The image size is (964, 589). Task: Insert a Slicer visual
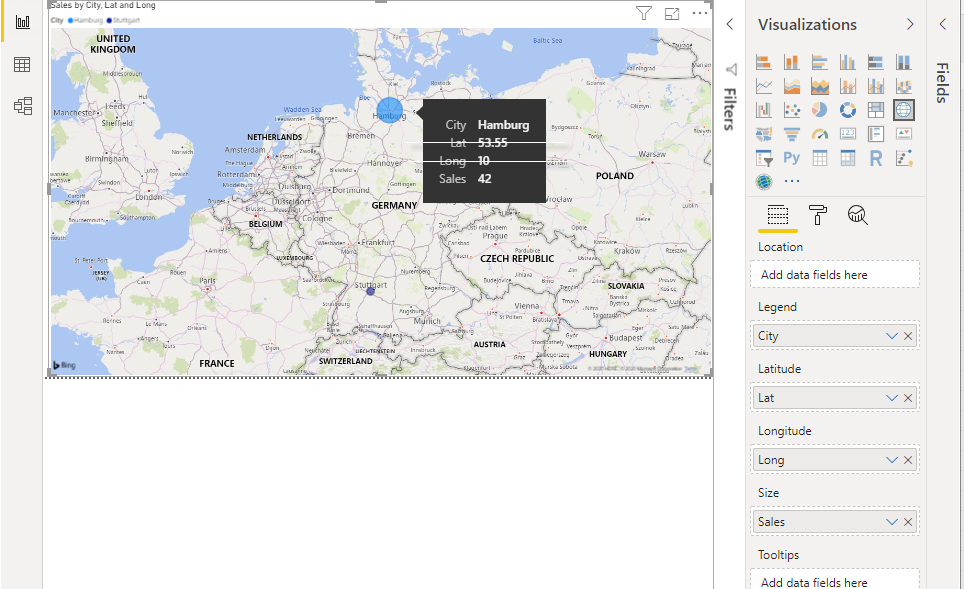click(x=764, y=158)
